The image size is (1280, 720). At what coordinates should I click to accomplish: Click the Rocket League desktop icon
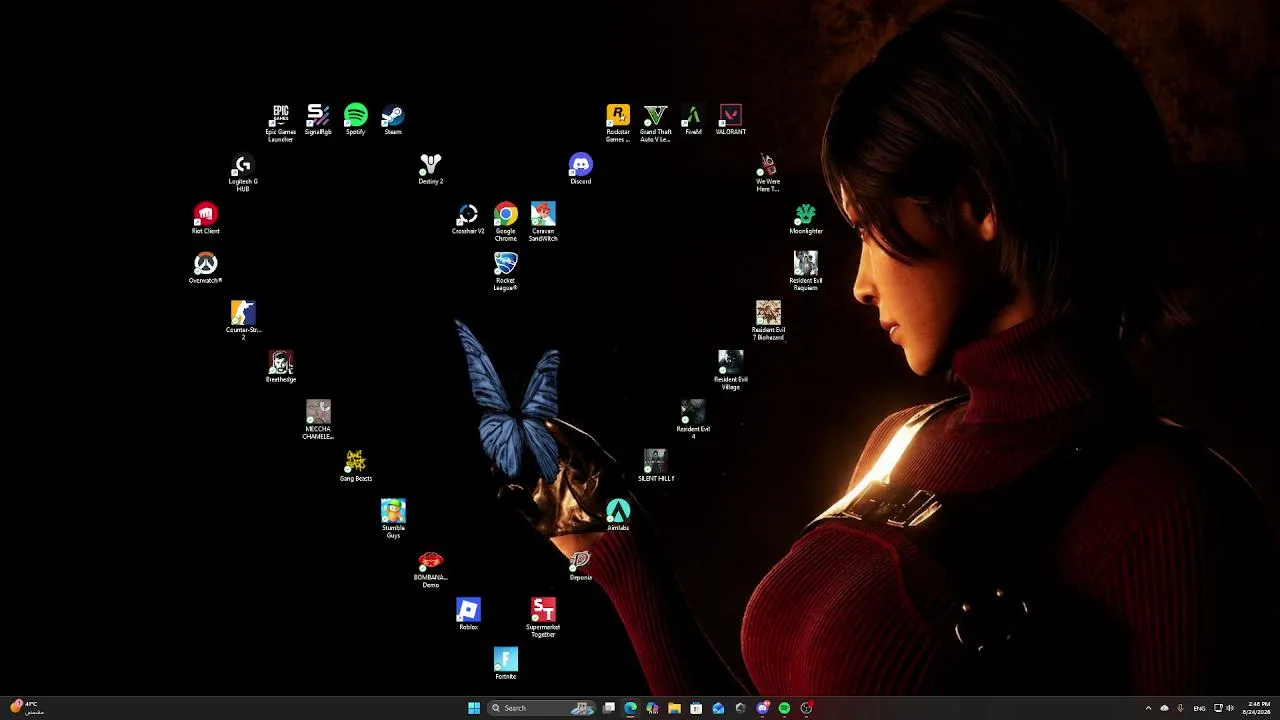tap(506, 271)
